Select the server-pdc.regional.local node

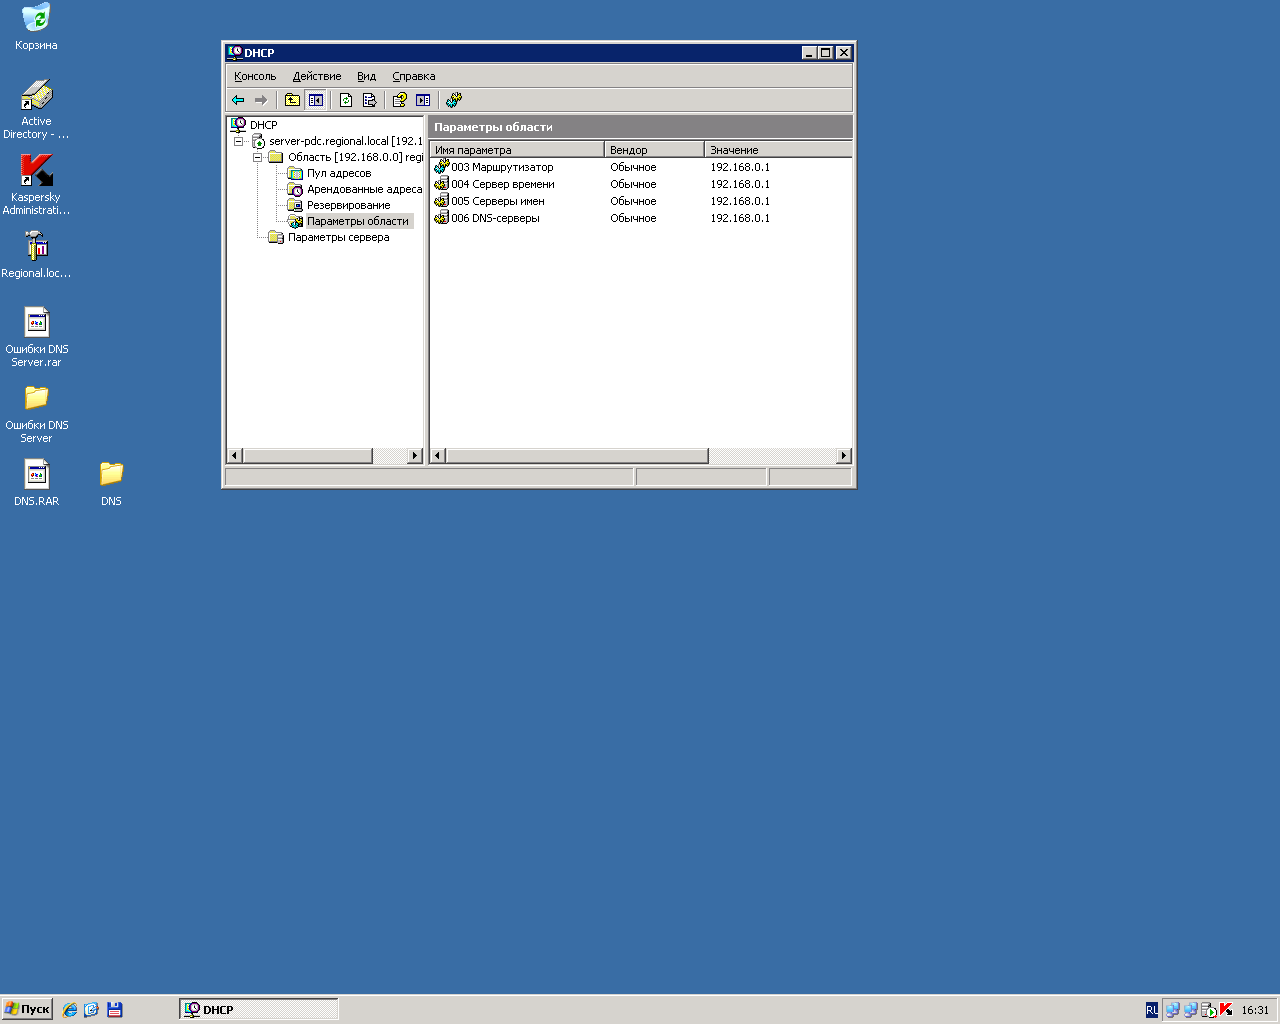coord(345,141)
